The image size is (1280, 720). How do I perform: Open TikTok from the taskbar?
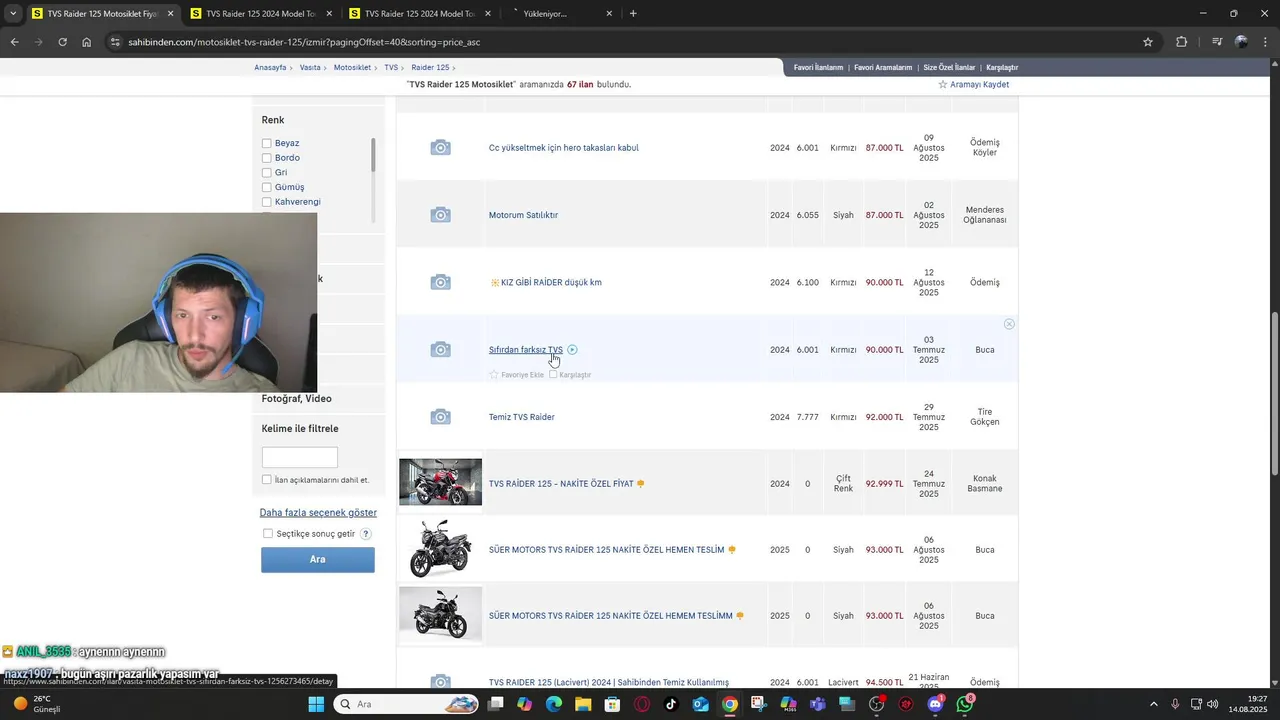coord(671,704)
